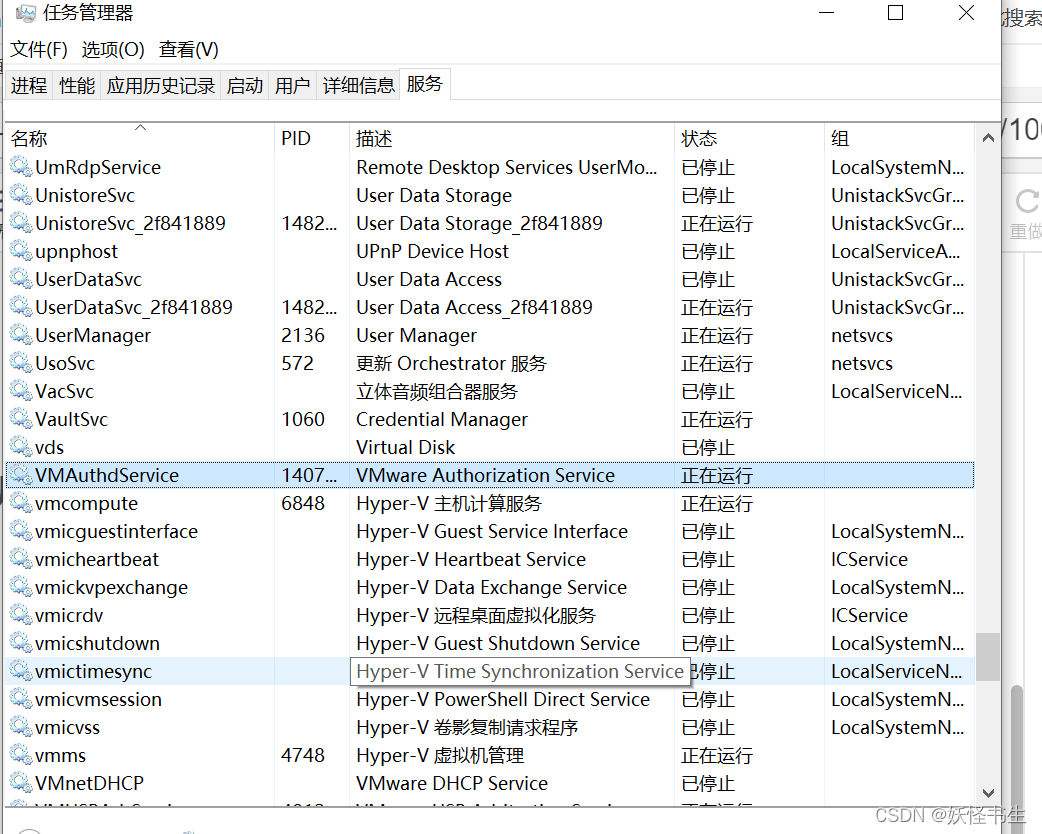This screenshot has width=1042, height=834.
Task: Click the vmictimesync service icon
Action: point(21,671)
